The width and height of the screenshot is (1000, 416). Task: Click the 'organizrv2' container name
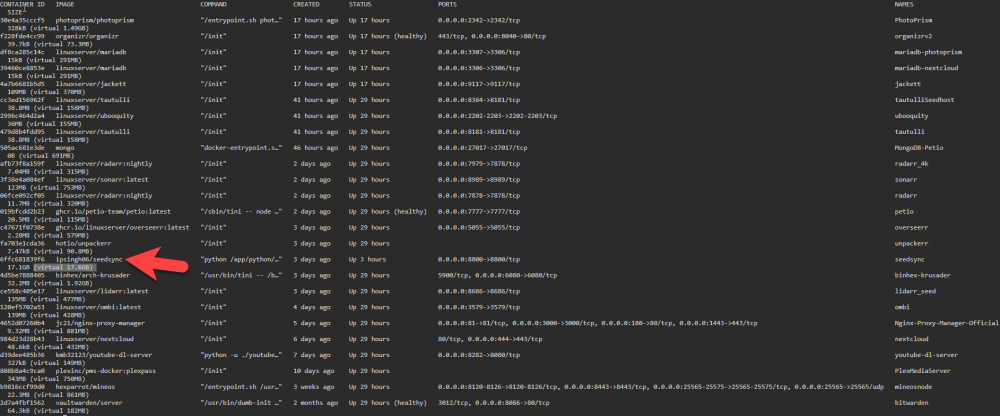click(914, 36)
